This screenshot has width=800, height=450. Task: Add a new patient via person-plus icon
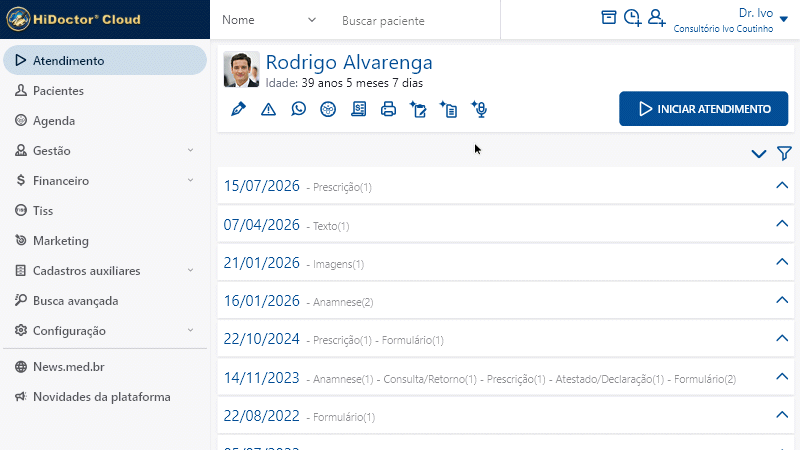[x=657, y=18]
